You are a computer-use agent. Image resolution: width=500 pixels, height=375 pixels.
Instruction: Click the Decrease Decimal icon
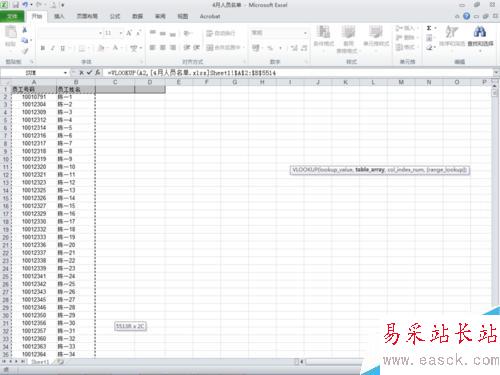click(304, 48)
